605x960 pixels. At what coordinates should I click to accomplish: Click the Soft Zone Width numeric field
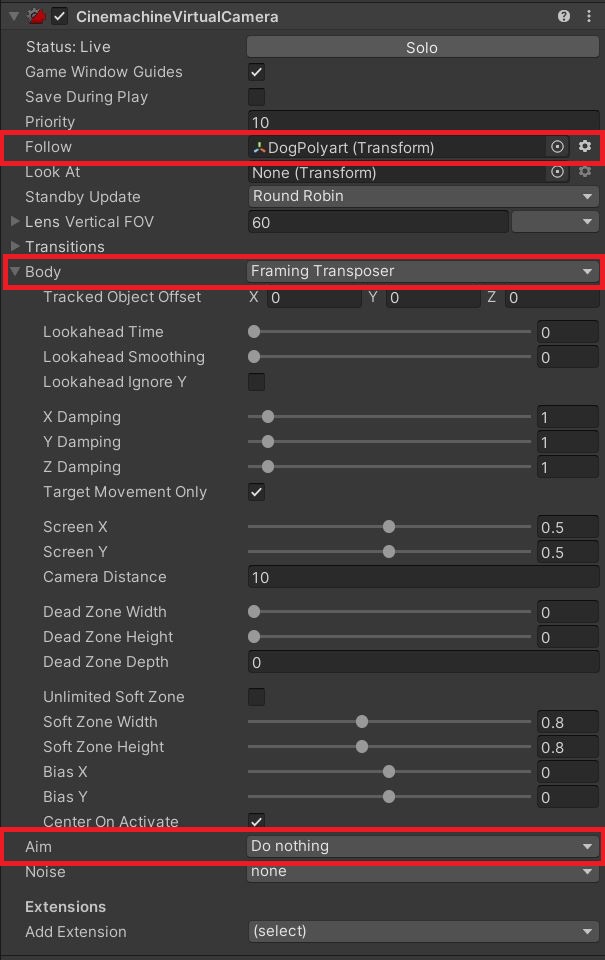tap(568, 722)
